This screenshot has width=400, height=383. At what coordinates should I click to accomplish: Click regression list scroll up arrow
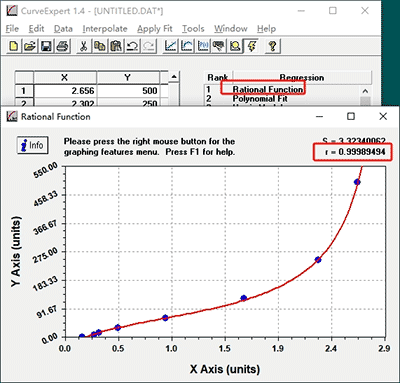pos(365,91)
